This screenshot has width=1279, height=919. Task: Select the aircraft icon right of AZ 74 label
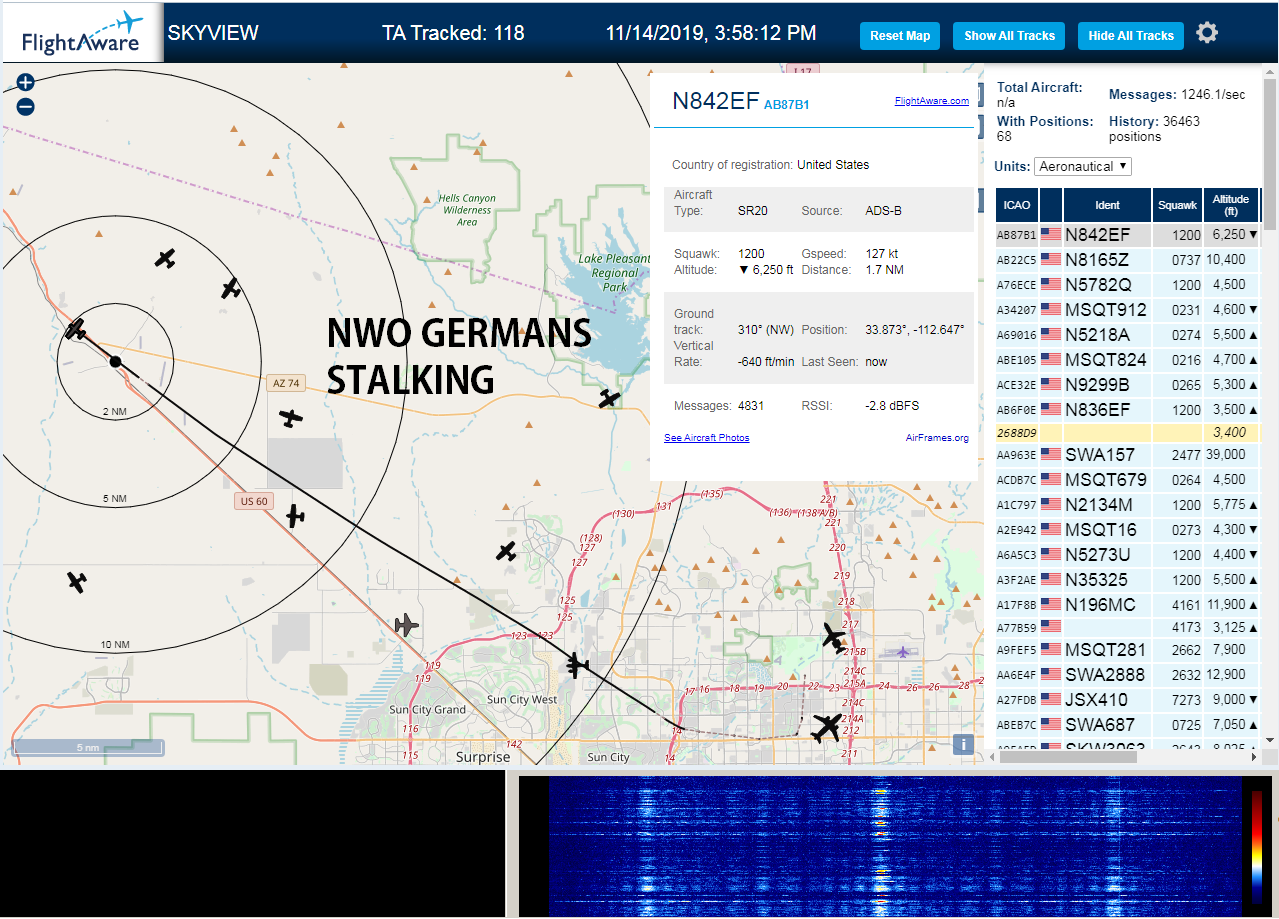coord(291,418)
